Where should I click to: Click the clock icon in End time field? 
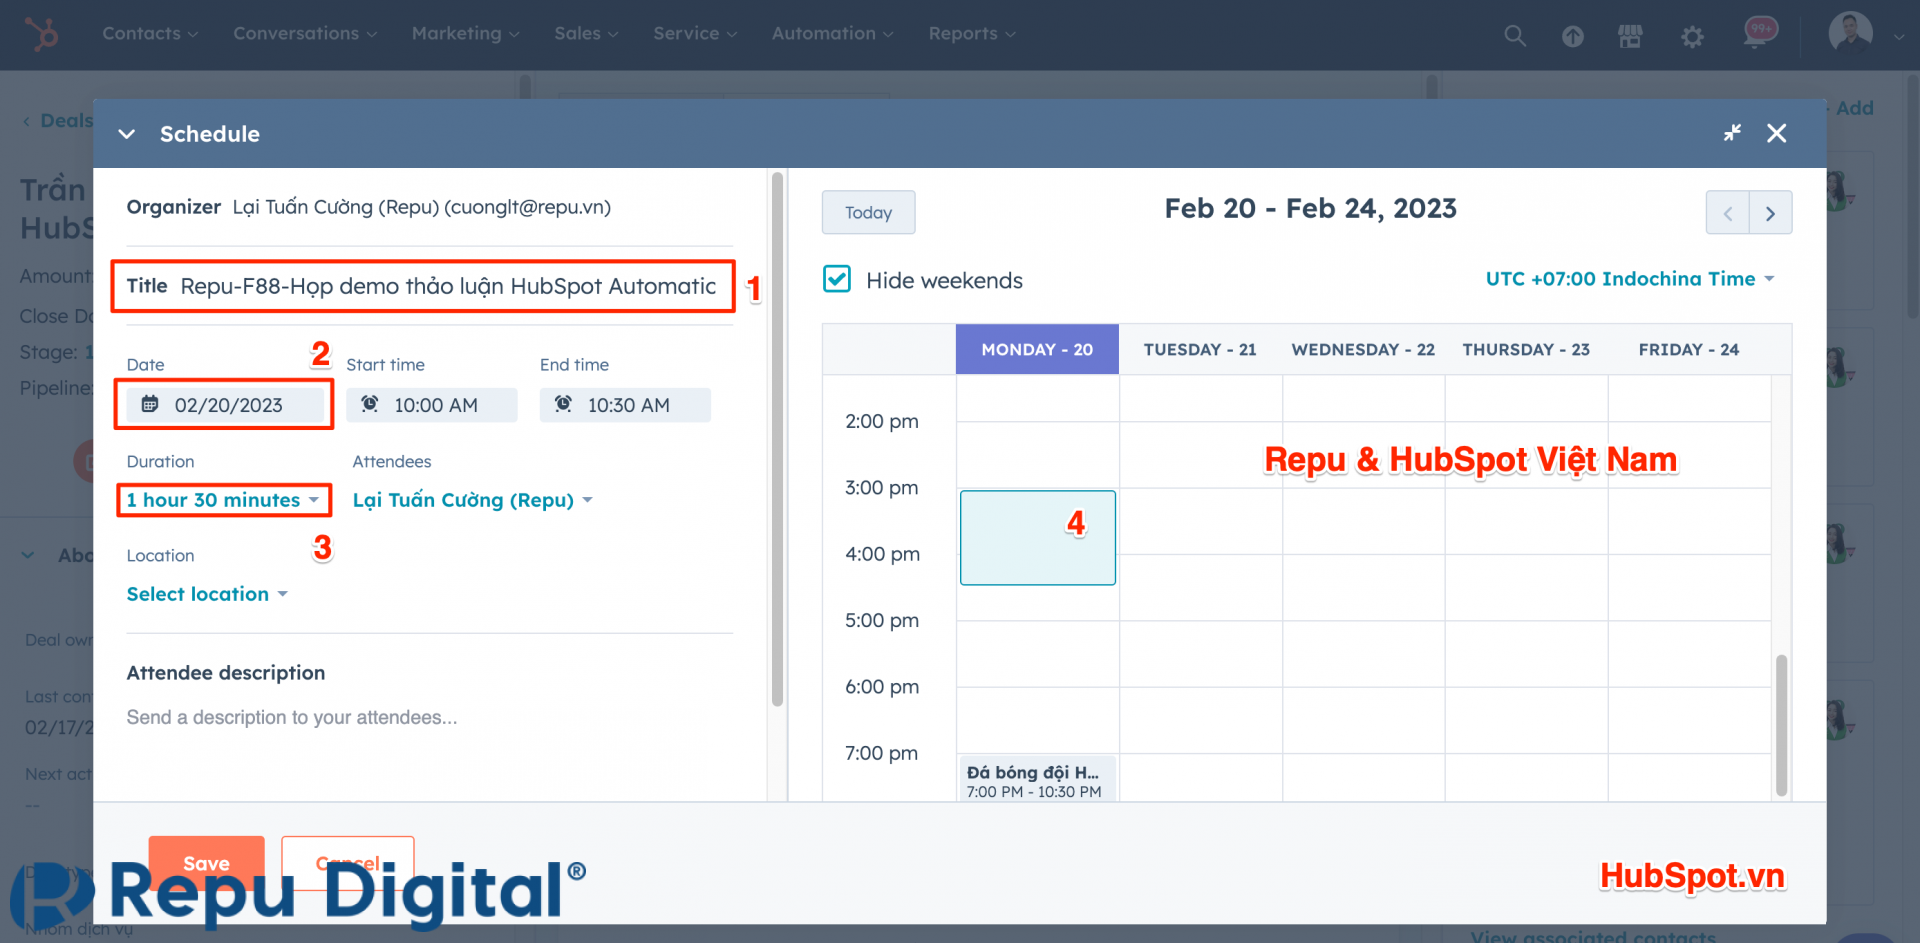(x=563, y=404)
